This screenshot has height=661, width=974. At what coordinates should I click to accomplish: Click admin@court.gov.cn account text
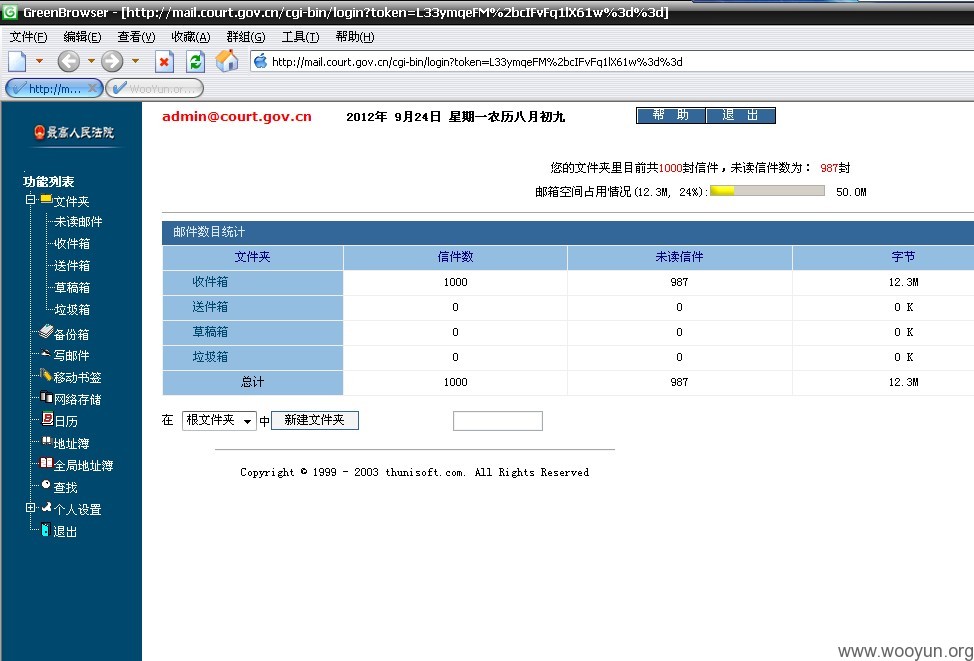(x=237, y=117)
